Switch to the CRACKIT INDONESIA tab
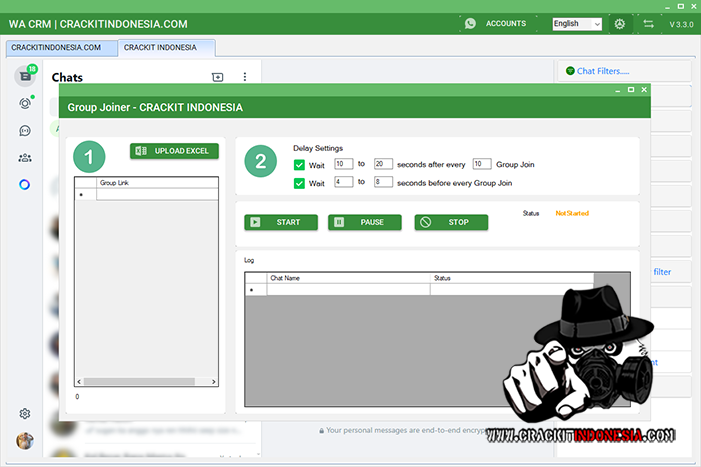Screen dimensions: 701x467 pos(160,47)
